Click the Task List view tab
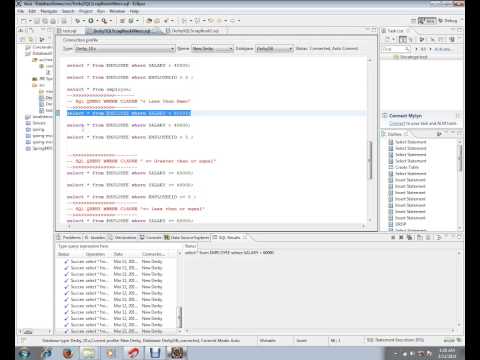 click(395, 31)
